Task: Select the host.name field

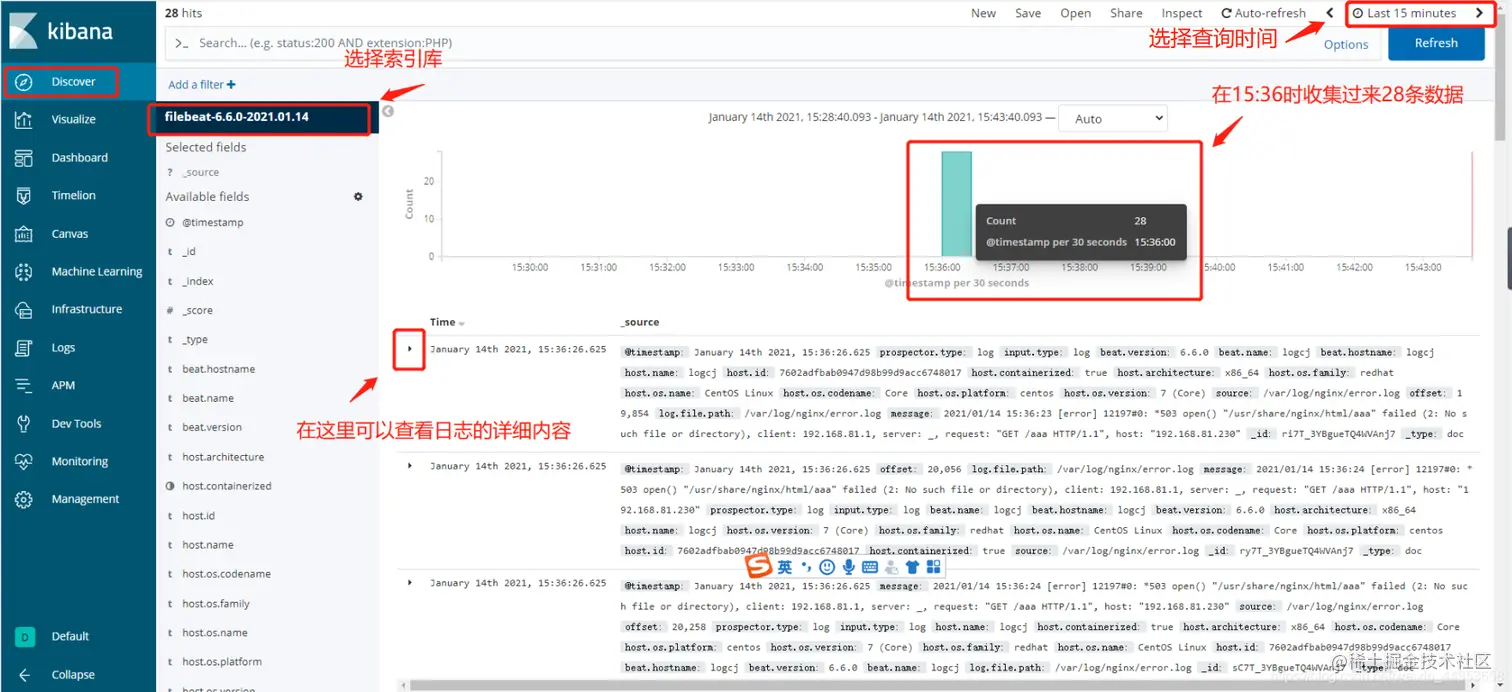Action: (208, 545)
